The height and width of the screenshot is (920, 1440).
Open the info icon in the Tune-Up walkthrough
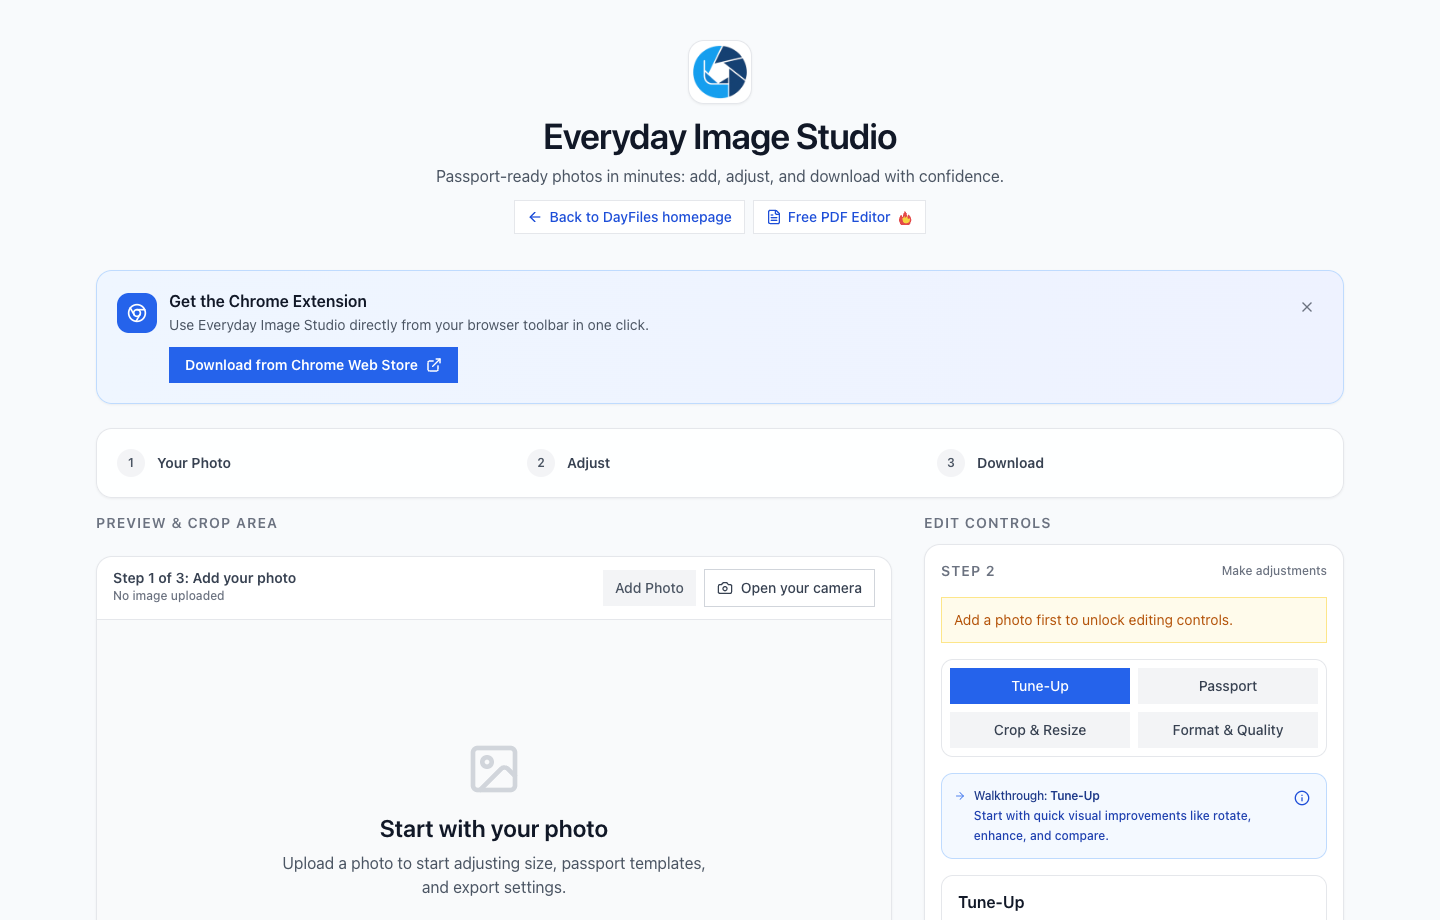[1302, 797]
